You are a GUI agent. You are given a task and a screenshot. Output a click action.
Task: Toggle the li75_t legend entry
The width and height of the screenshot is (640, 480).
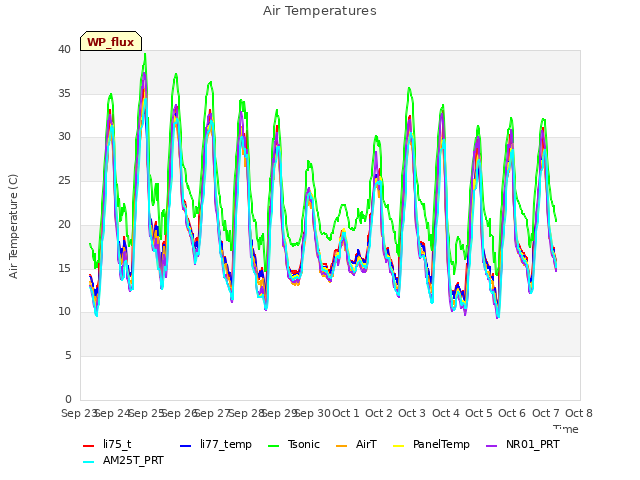pyautogui.click(x=107, y=444)
